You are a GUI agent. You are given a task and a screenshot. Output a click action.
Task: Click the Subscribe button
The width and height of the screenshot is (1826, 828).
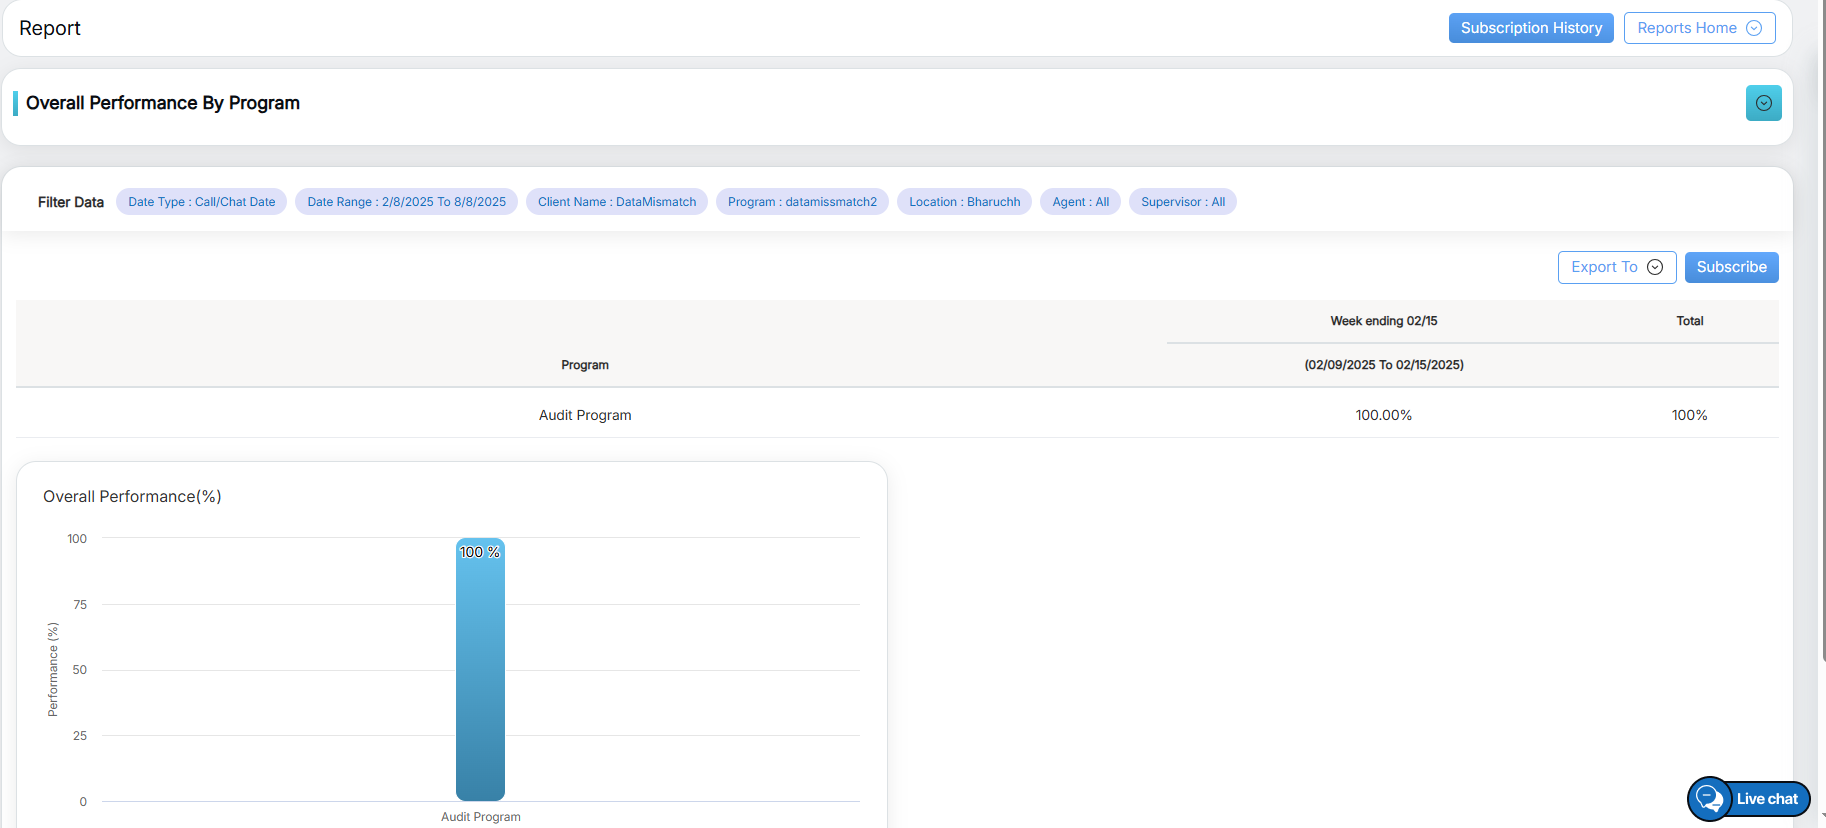click(1731, 267)
